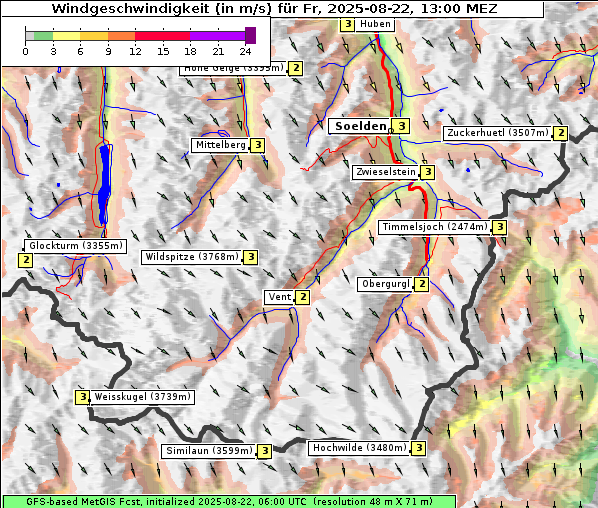This screenshot has width=598, height=508.
Task: Click the yellow badge next to Timmelsjoch
Action: [500, 227]
